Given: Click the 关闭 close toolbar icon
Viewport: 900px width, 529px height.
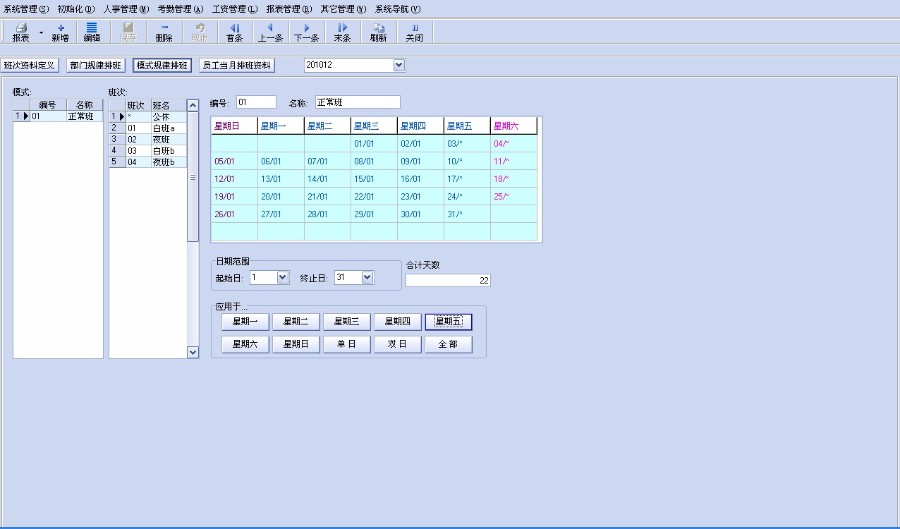Looking at the screenshot, I should pos(414,32).
